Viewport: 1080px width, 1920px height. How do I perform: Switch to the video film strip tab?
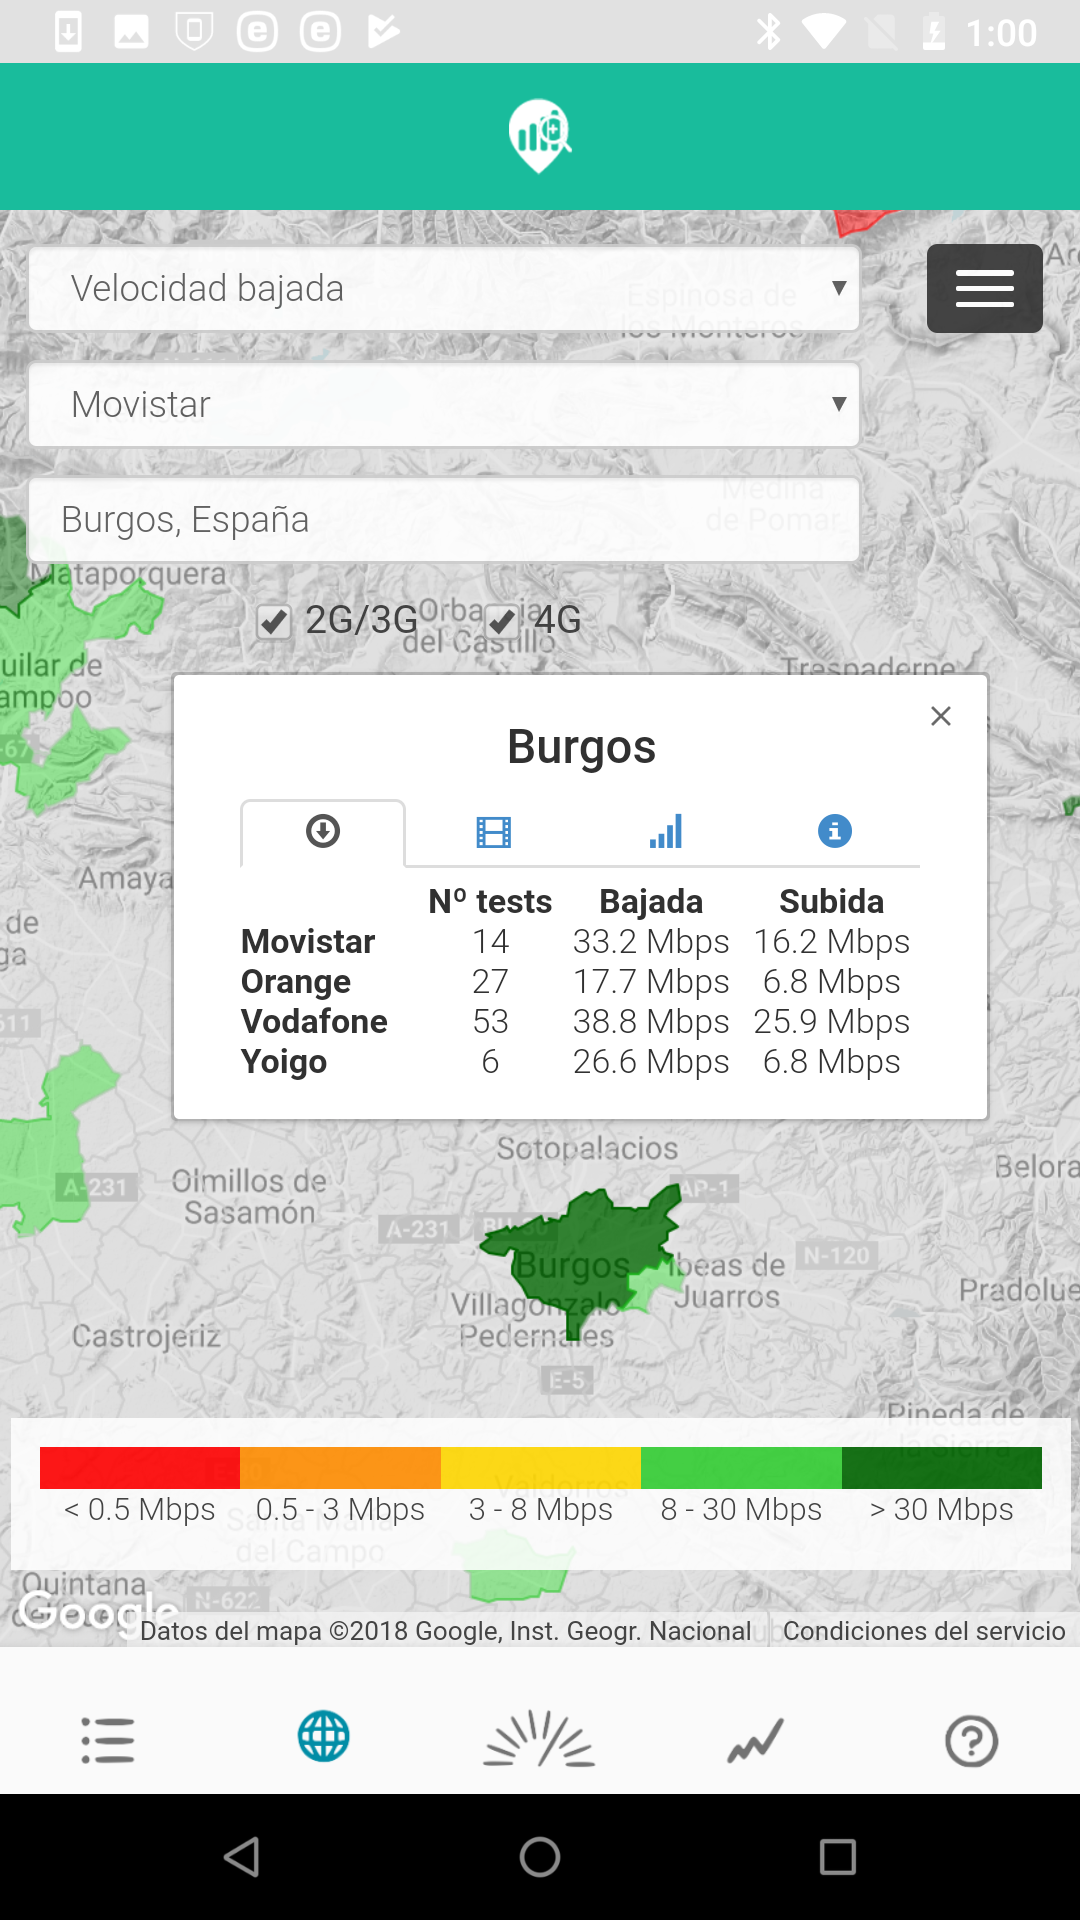pos(494,832)
